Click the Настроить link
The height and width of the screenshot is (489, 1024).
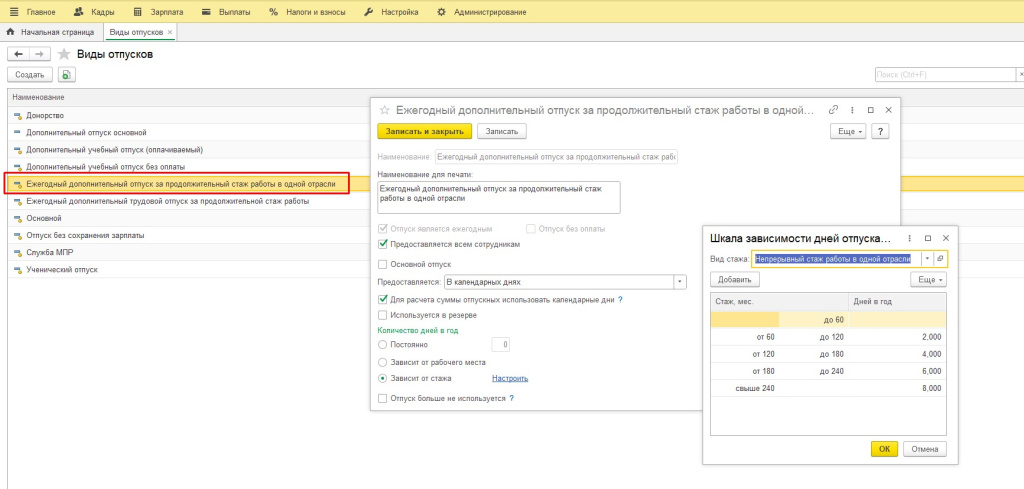coord(509,378)
